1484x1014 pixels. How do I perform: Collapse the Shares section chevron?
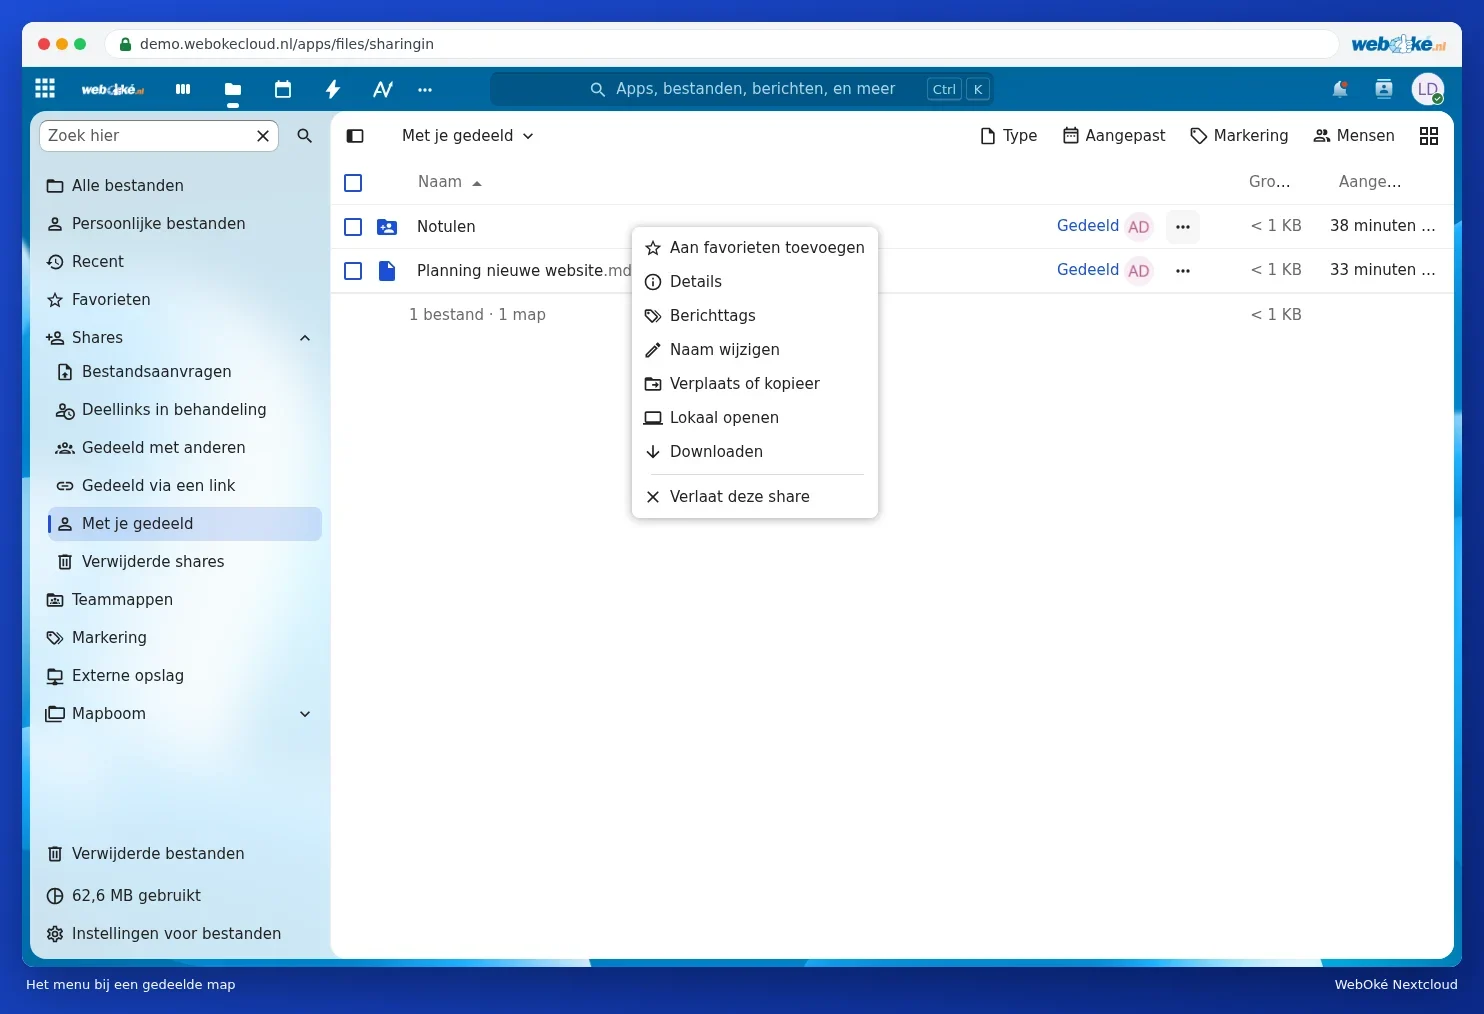305,338
